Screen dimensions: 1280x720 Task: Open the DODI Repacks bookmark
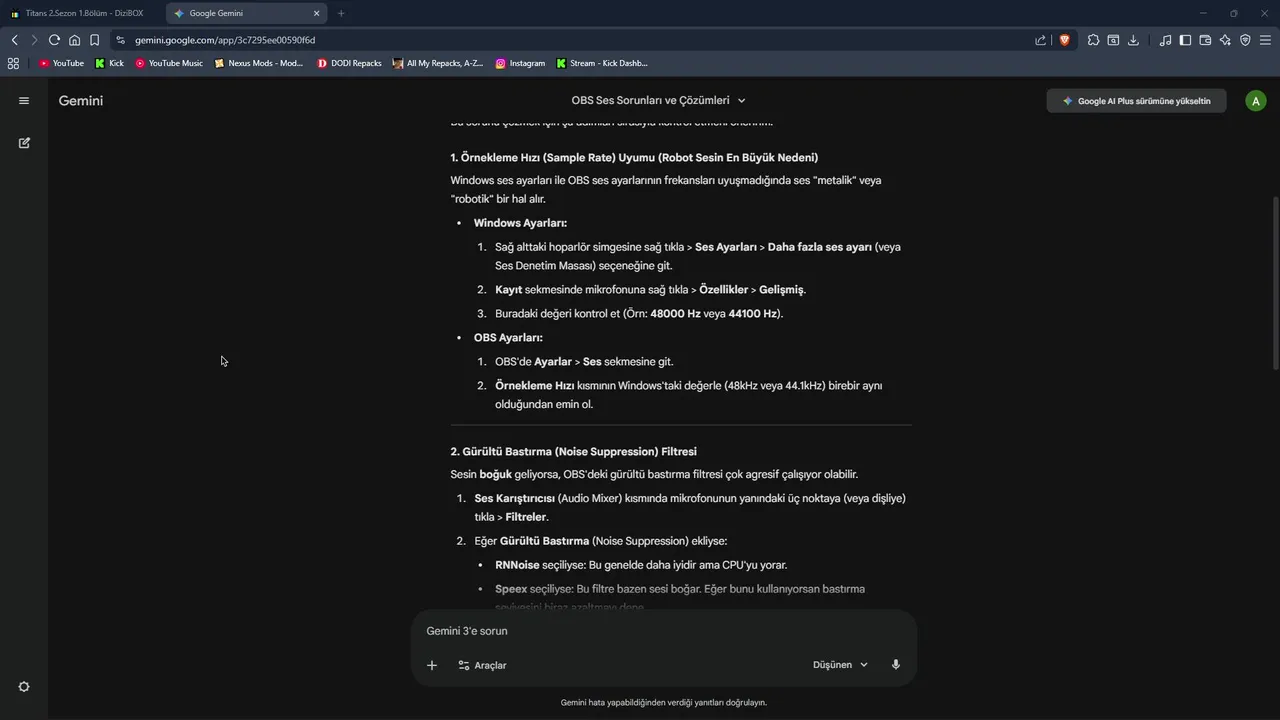[349, 63]
